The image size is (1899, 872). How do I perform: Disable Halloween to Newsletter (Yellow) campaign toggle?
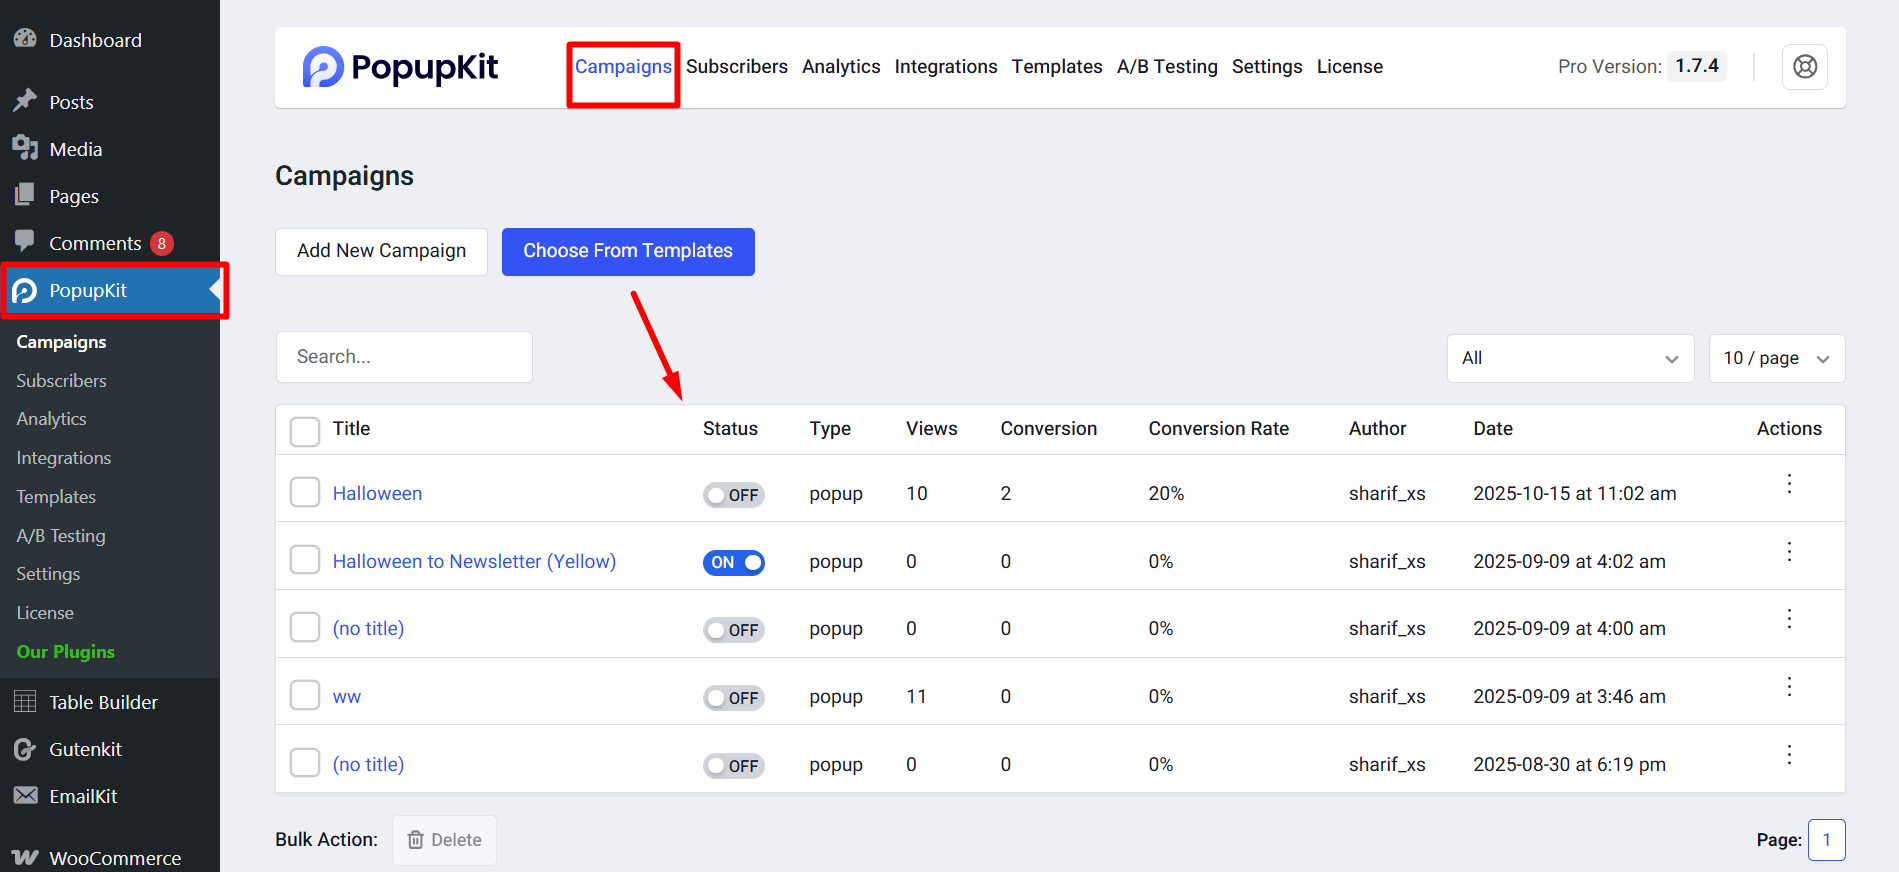click(733, 562)
